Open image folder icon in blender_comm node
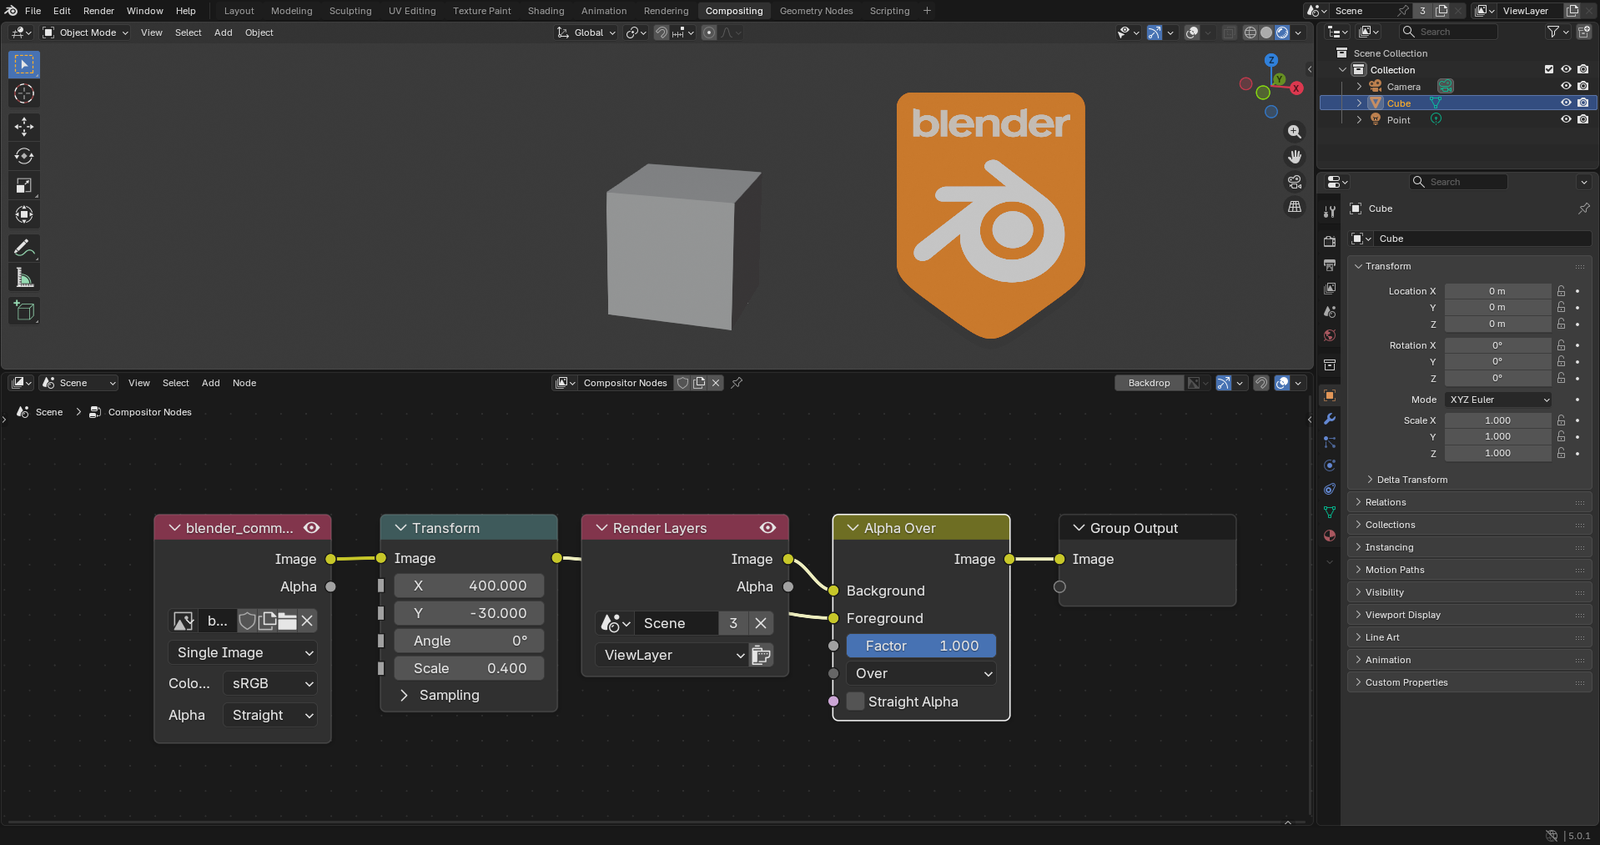The height and width of the screenshot is (845, 1600). pos(287,621)
